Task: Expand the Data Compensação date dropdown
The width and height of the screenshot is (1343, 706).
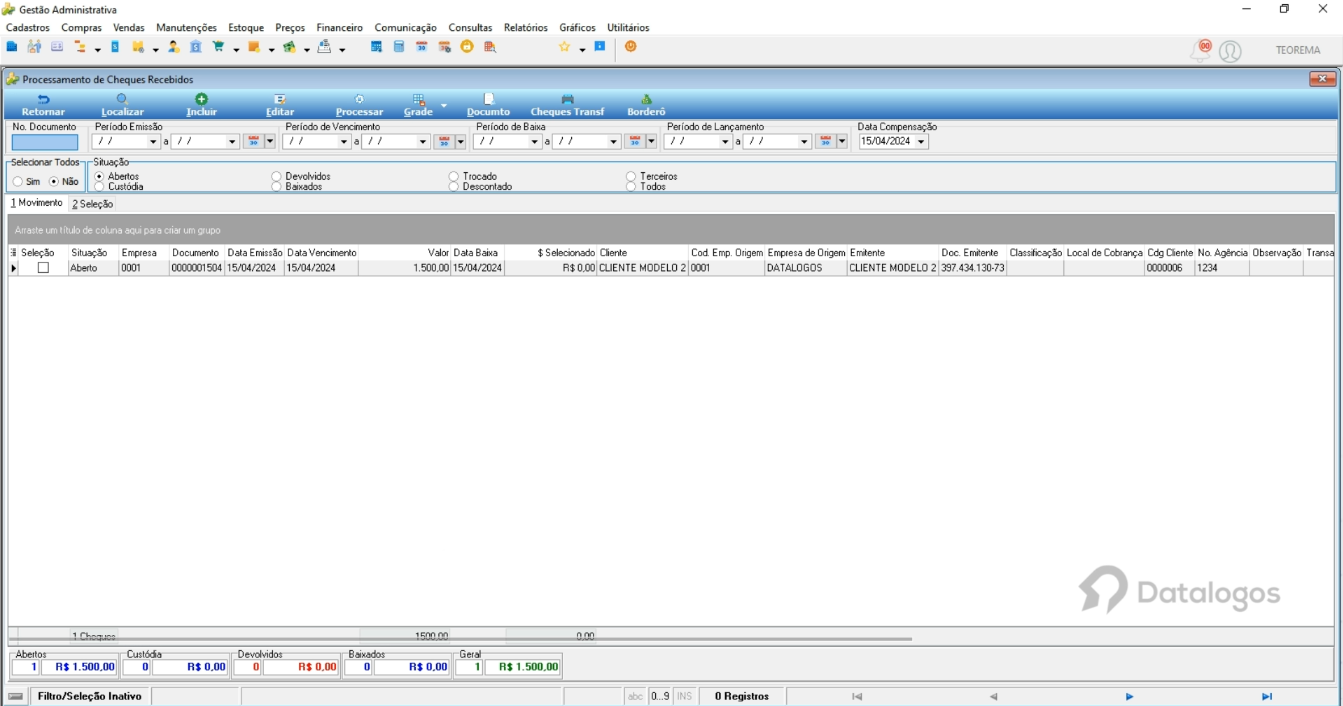Action: [x=921, y=142]
